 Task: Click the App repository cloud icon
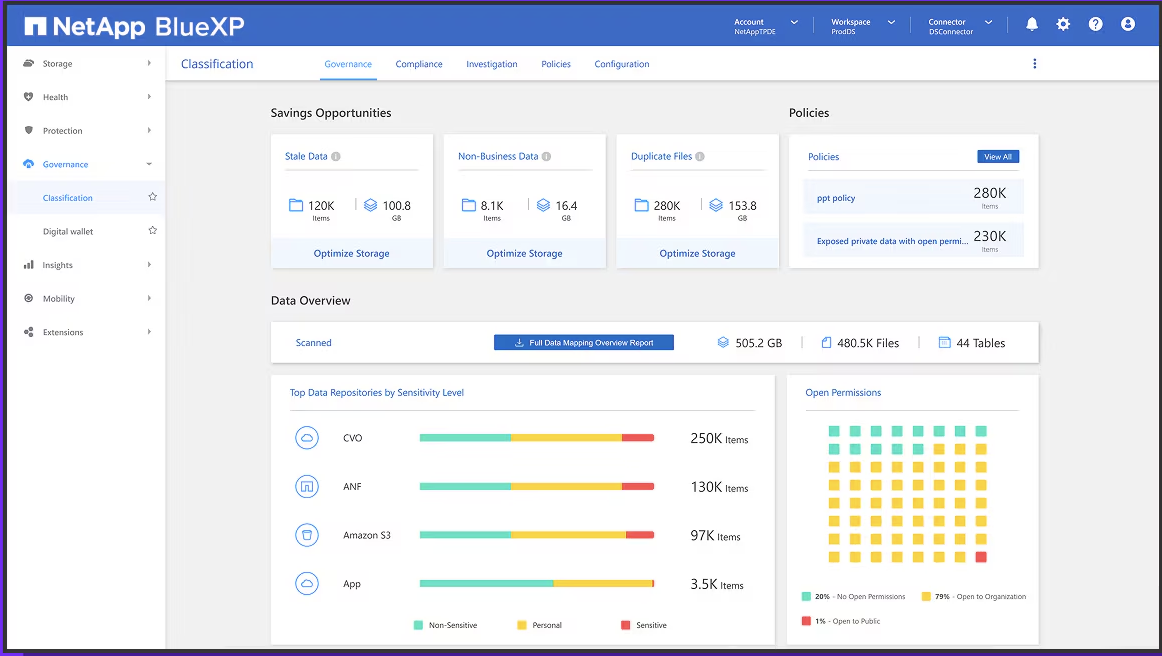tap(307, 583)
